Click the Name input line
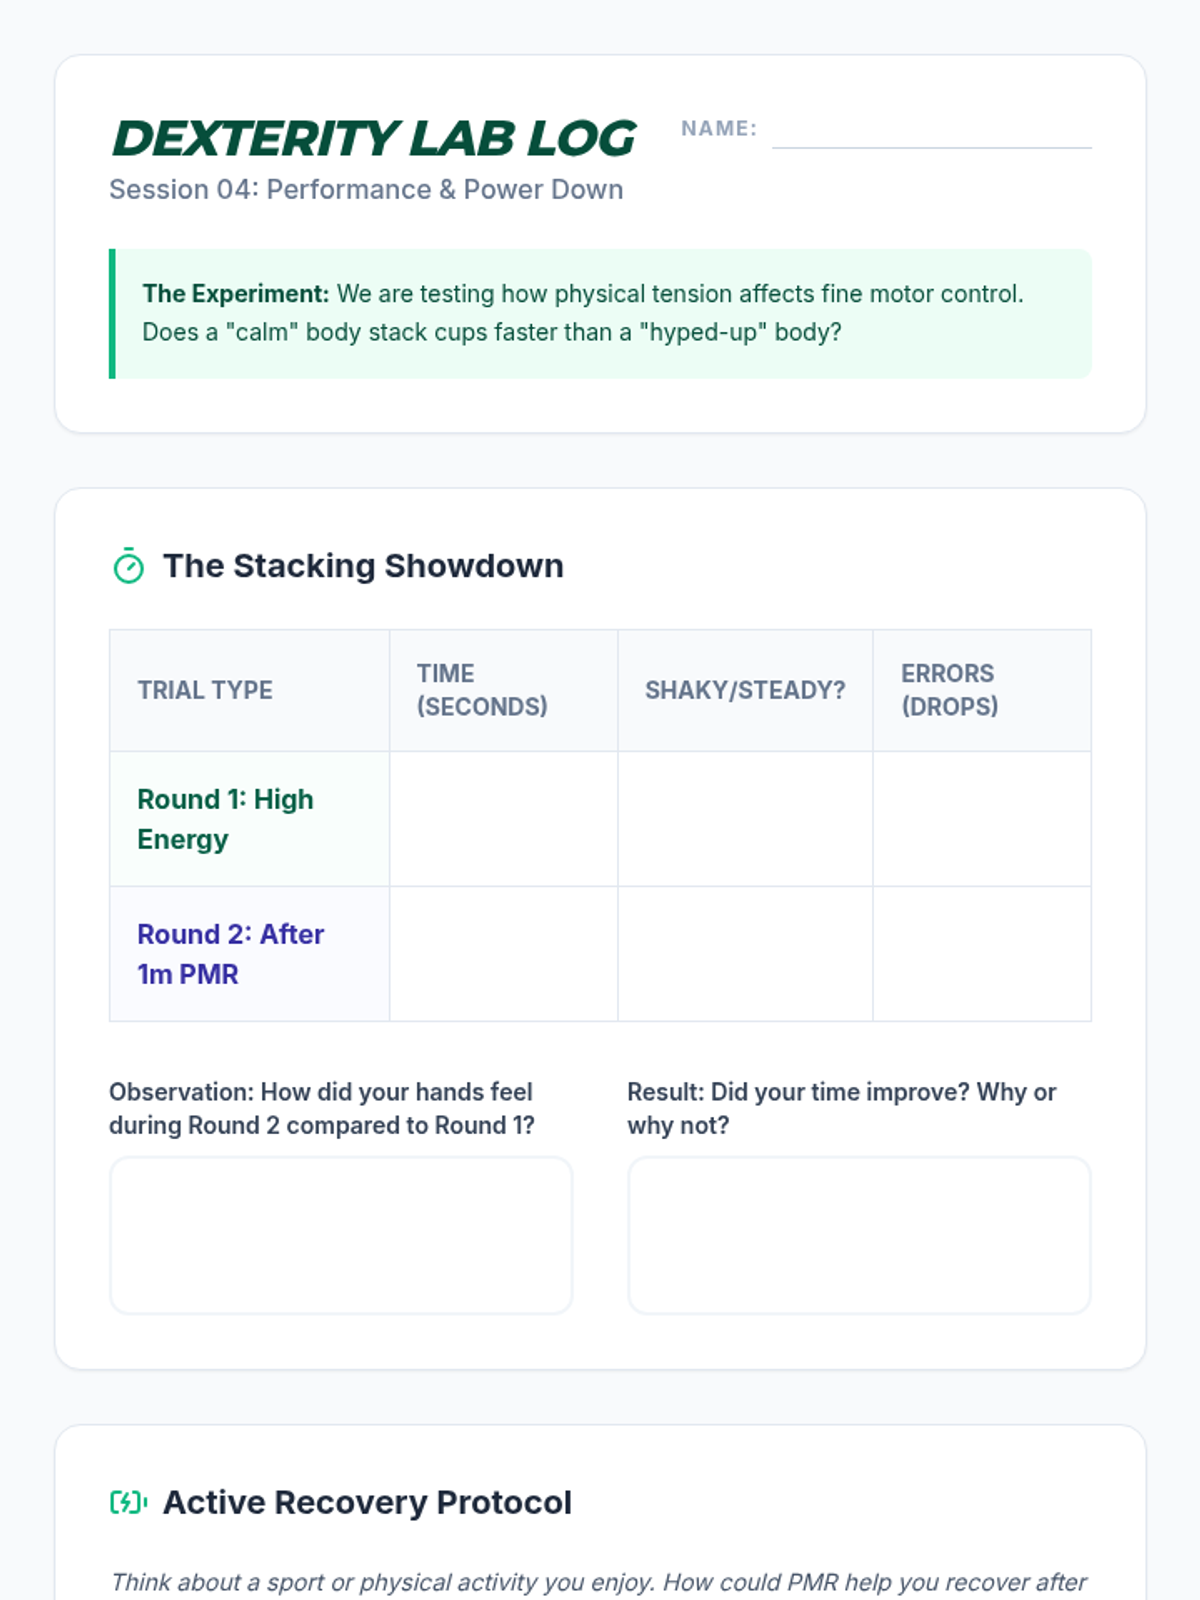The height and width of the screenshot is (1600, 1200). click(931, 132)
